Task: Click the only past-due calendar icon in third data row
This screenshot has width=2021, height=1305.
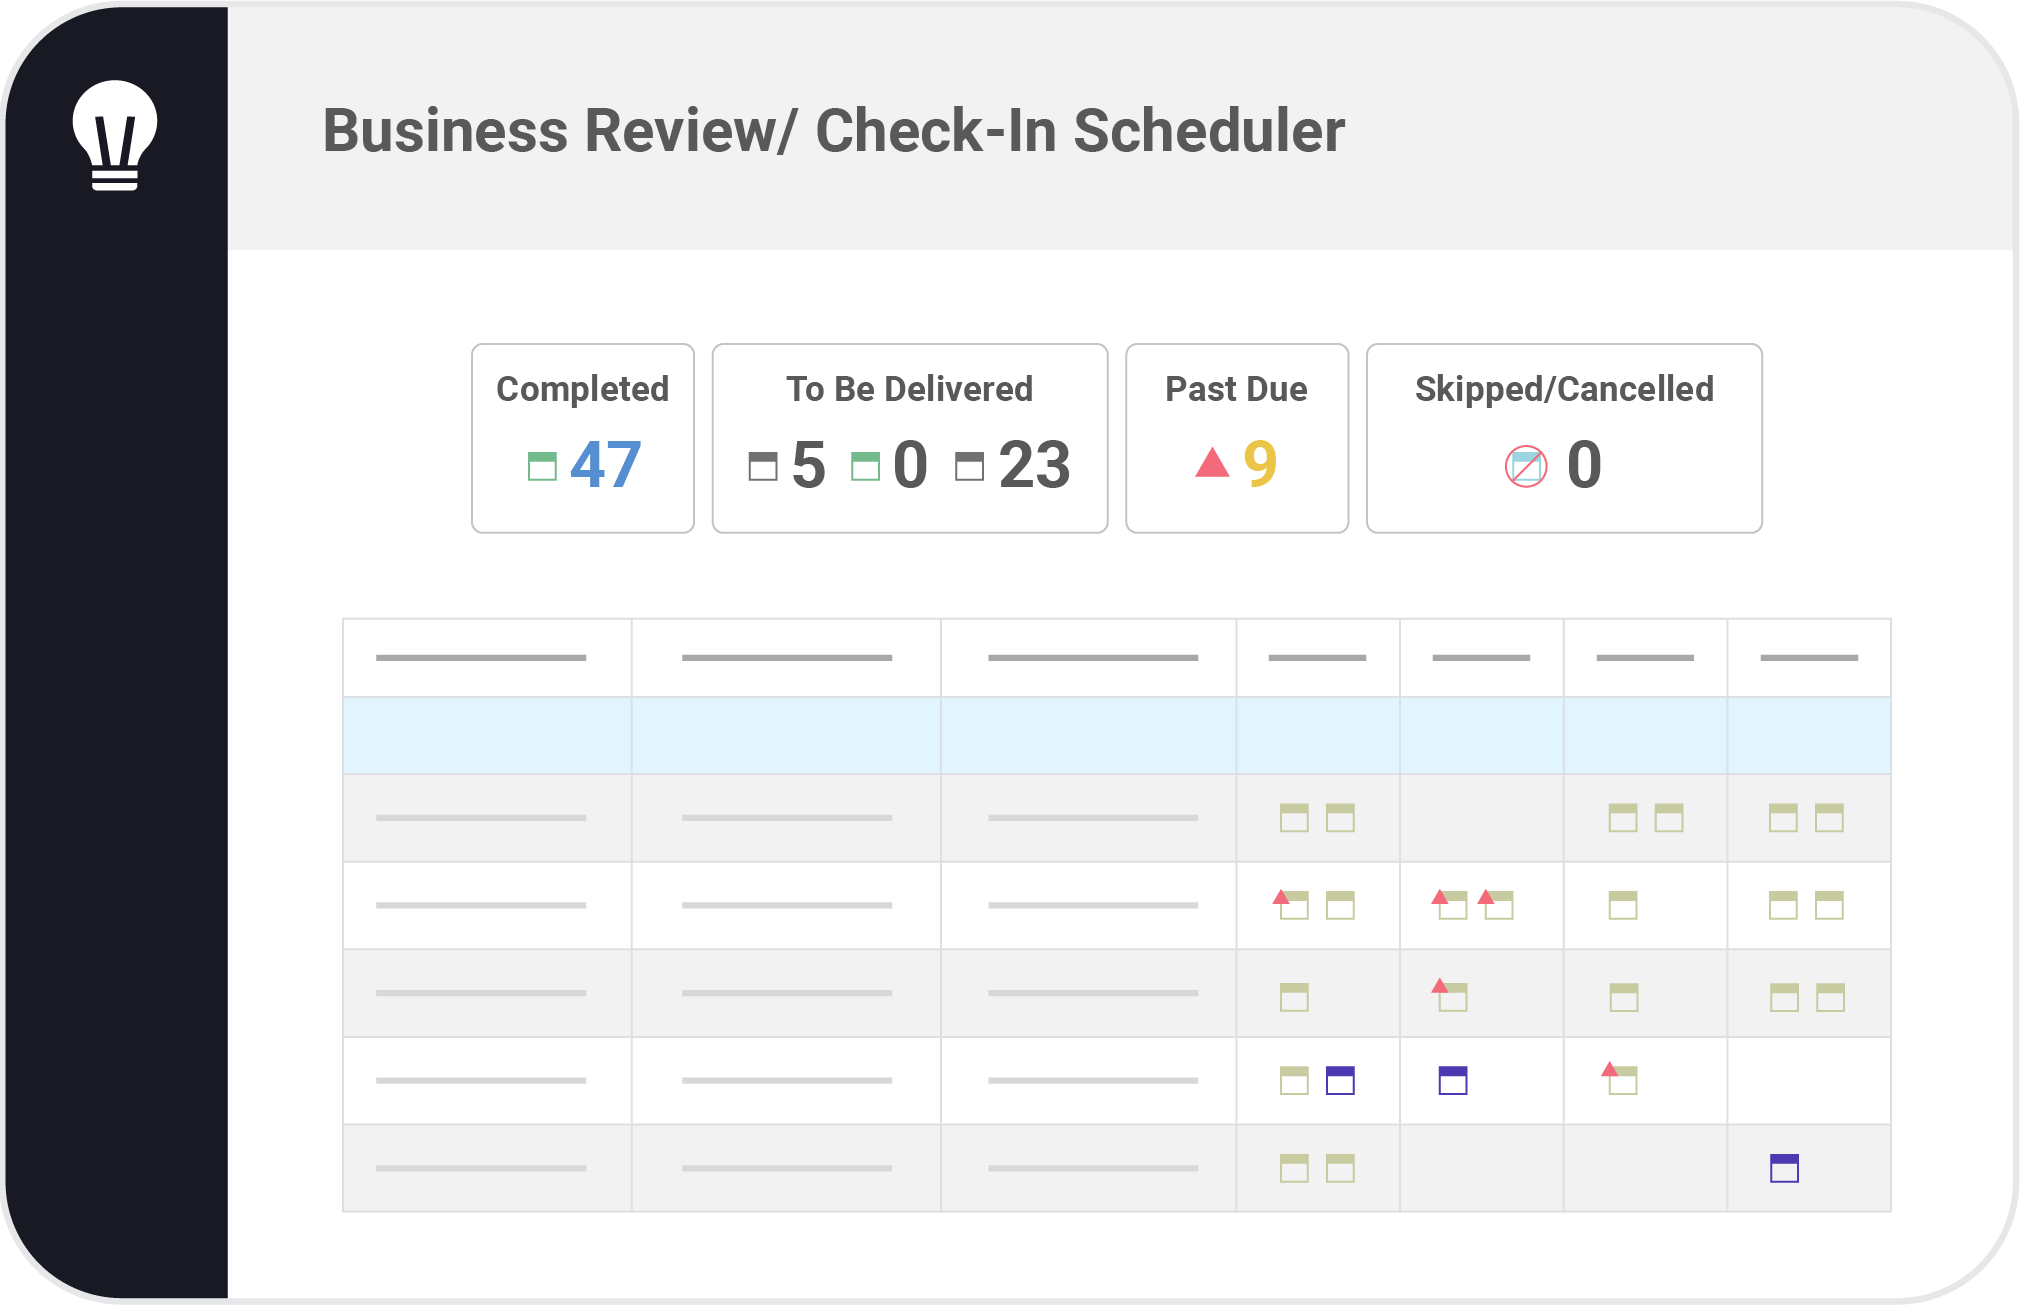Action: click(x=1450, y=994)
